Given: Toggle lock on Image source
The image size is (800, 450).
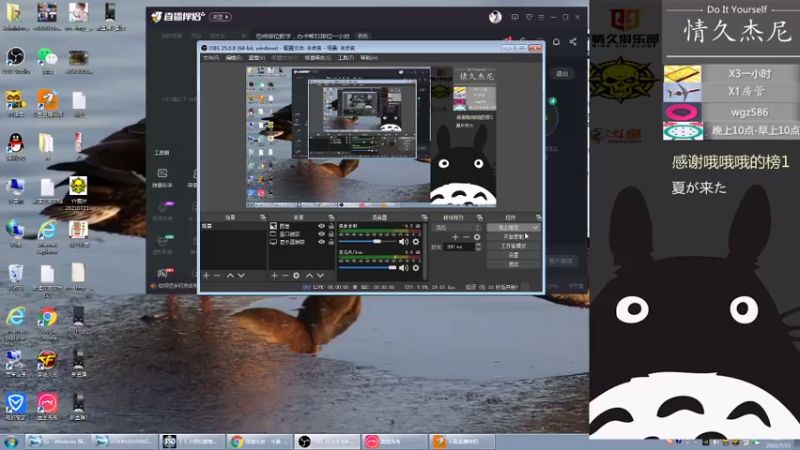Looking at the screenshot, I should (331, 226).
